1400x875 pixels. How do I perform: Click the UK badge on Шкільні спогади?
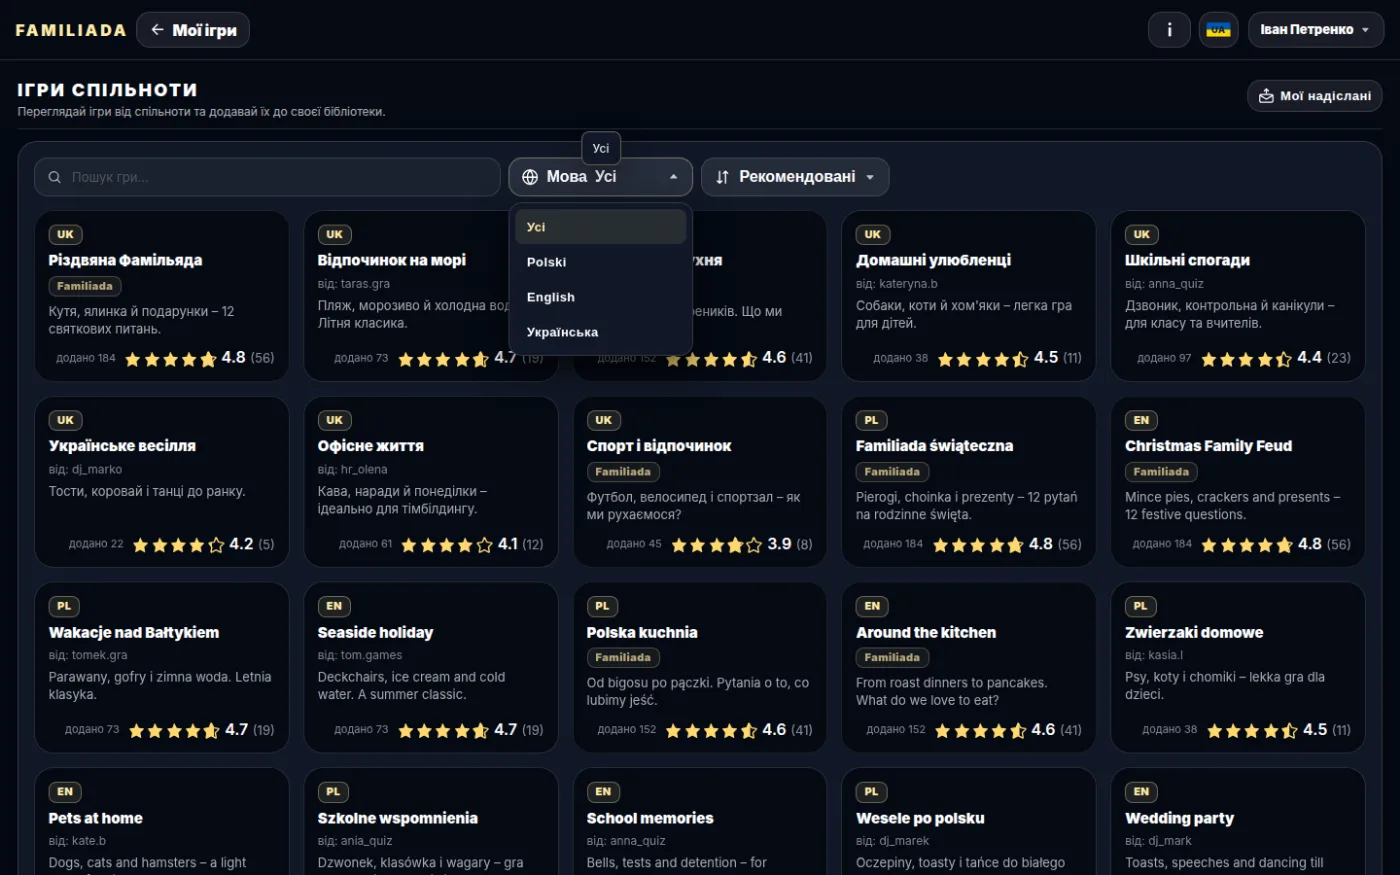[x=1142, y=235]
